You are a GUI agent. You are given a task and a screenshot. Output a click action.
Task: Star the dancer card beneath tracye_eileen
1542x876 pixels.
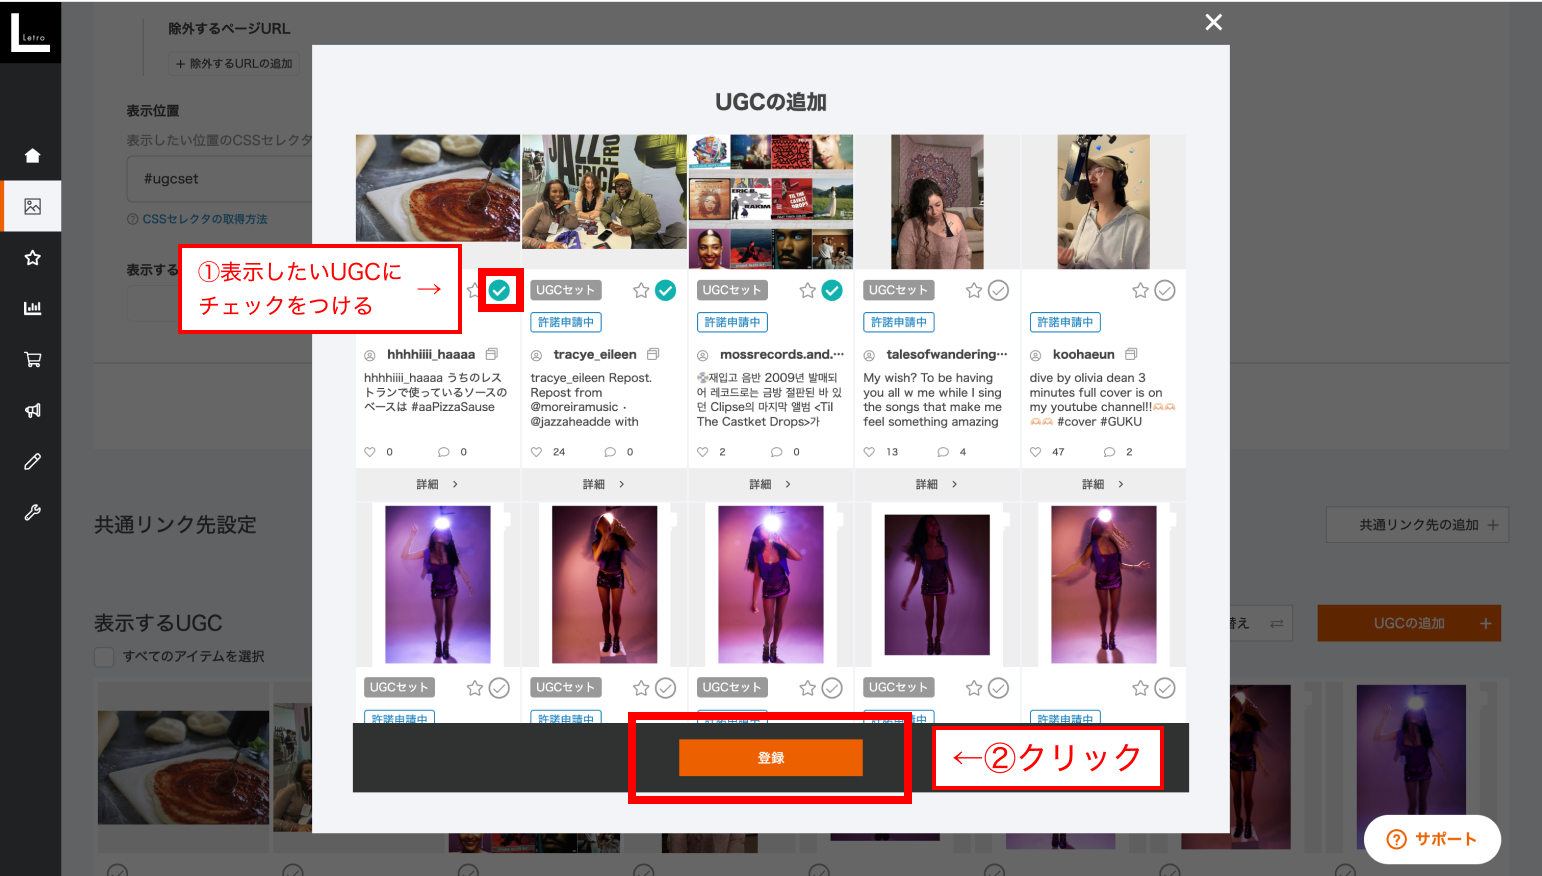pos(641,688)
